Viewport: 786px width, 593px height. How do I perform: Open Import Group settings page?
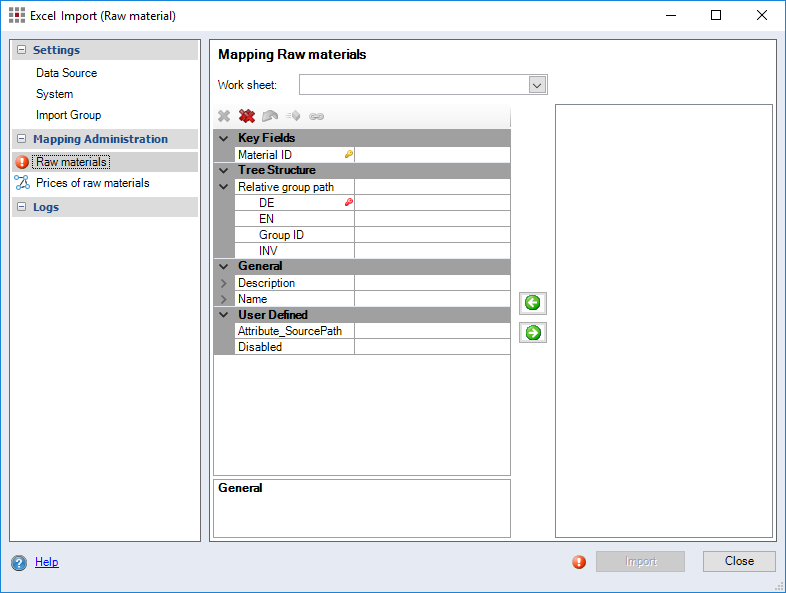pyautogui.click(x=68, y=115)
